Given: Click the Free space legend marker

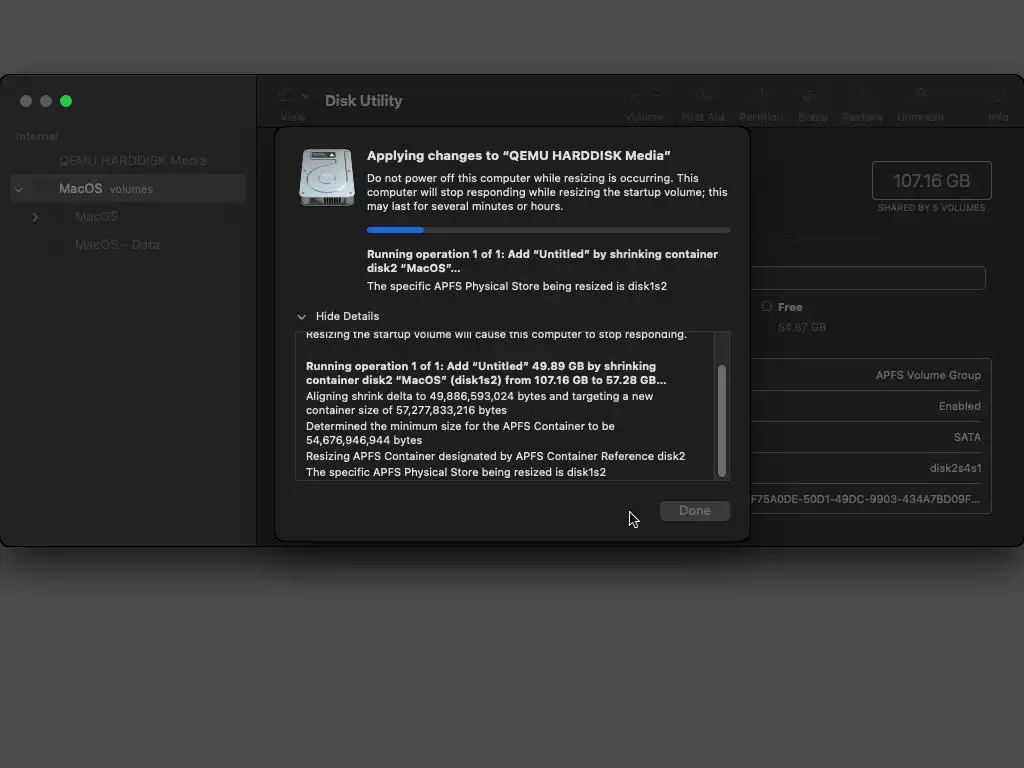Looking at the screenshot, I should [767, 306].
